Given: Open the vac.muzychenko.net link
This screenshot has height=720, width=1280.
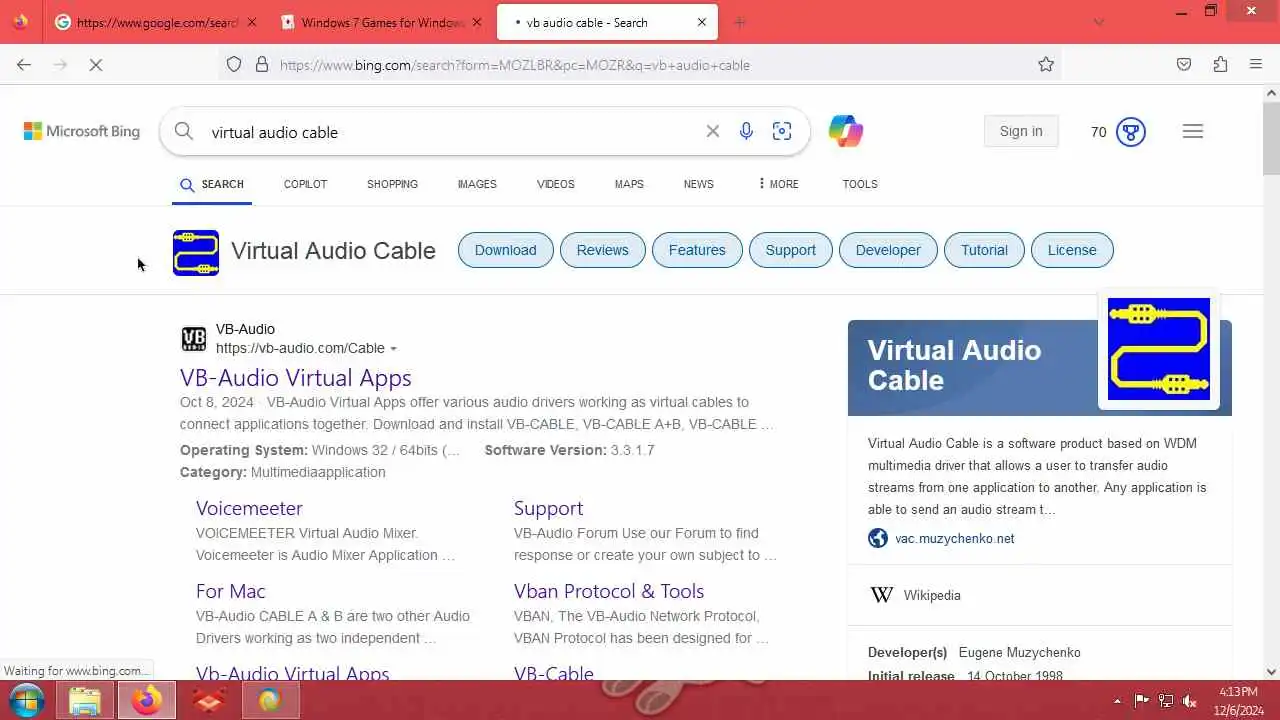Looking at the screenshot, I should 954,538.
